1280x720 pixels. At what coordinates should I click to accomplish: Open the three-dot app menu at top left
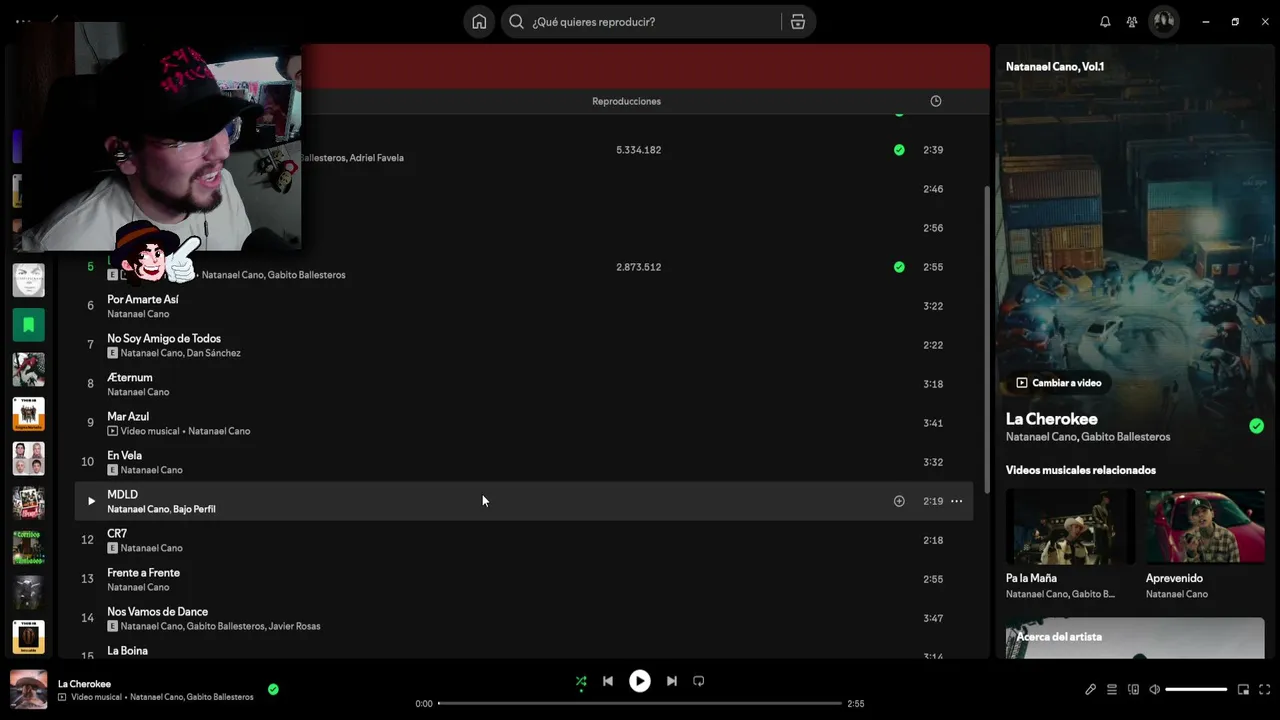[23, 21]
